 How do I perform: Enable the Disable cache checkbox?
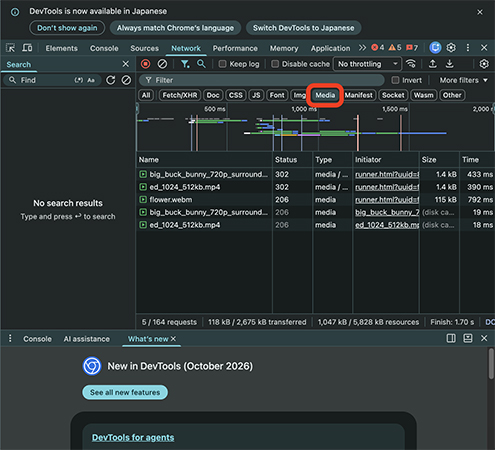pyautogui.click(x=275, y=64)
